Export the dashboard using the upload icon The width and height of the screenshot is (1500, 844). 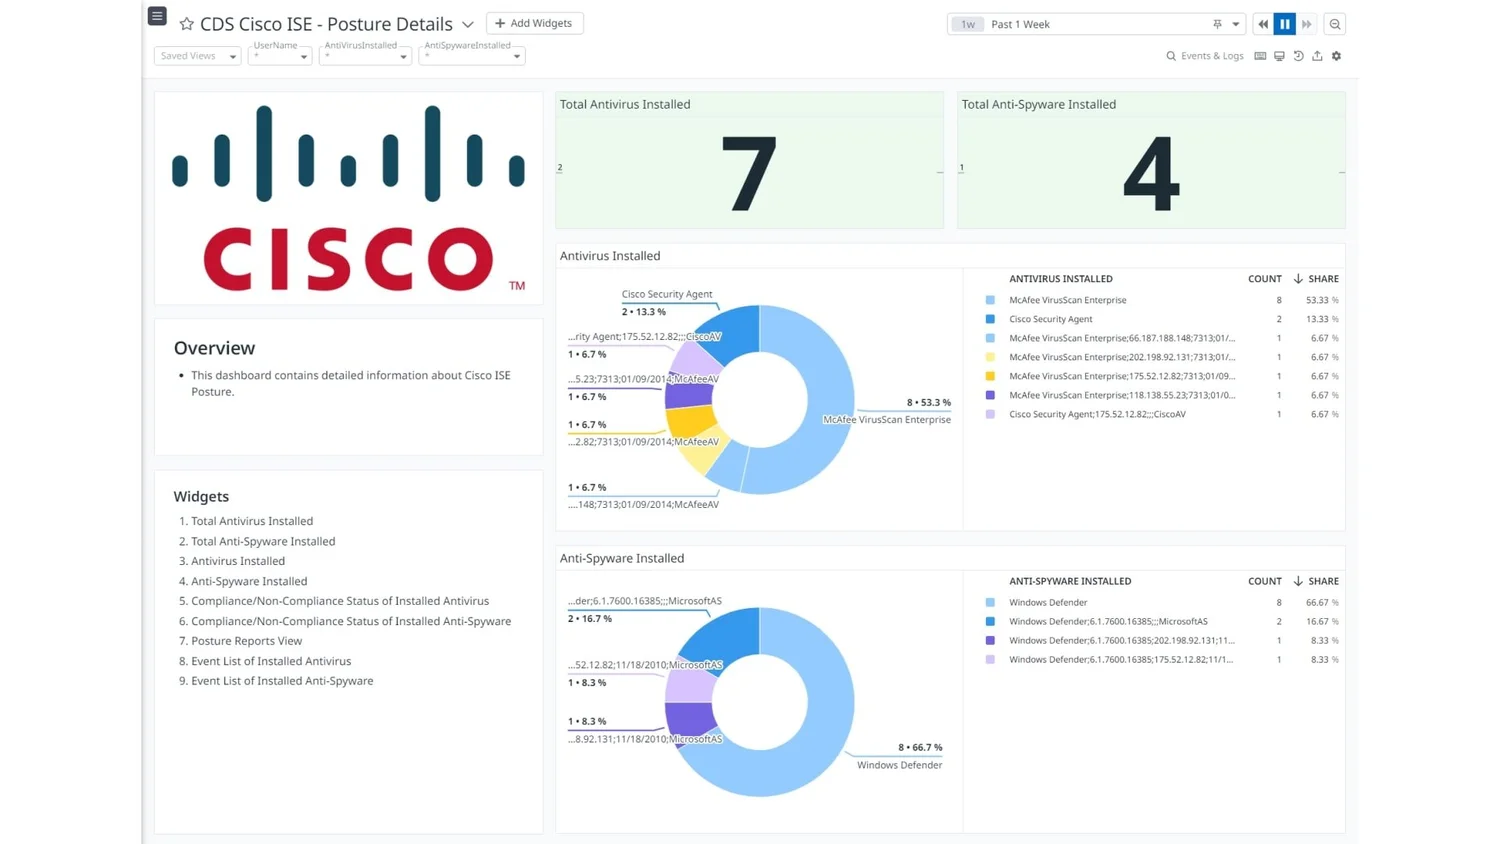1317,56
